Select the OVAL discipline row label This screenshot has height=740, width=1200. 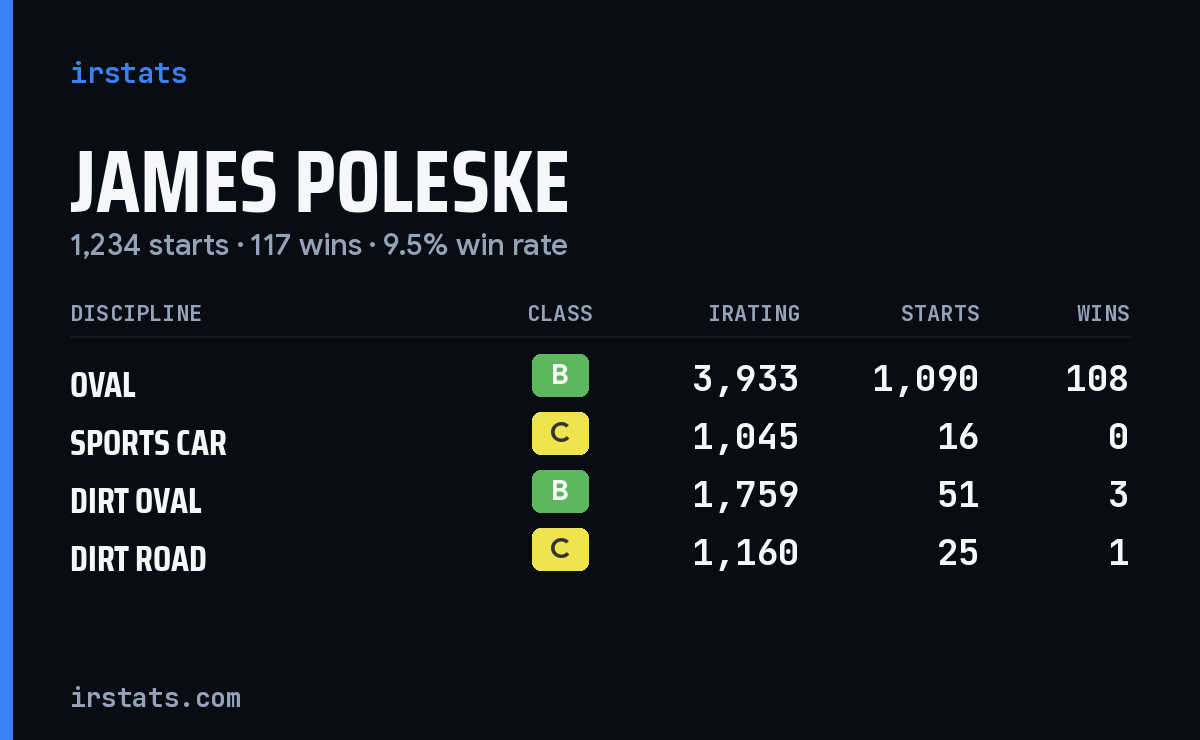103,385
